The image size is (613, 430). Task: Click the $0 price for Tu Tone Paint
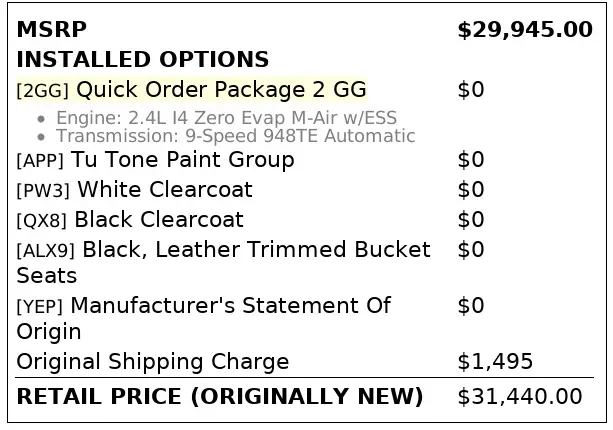click(x=470, y=160)
